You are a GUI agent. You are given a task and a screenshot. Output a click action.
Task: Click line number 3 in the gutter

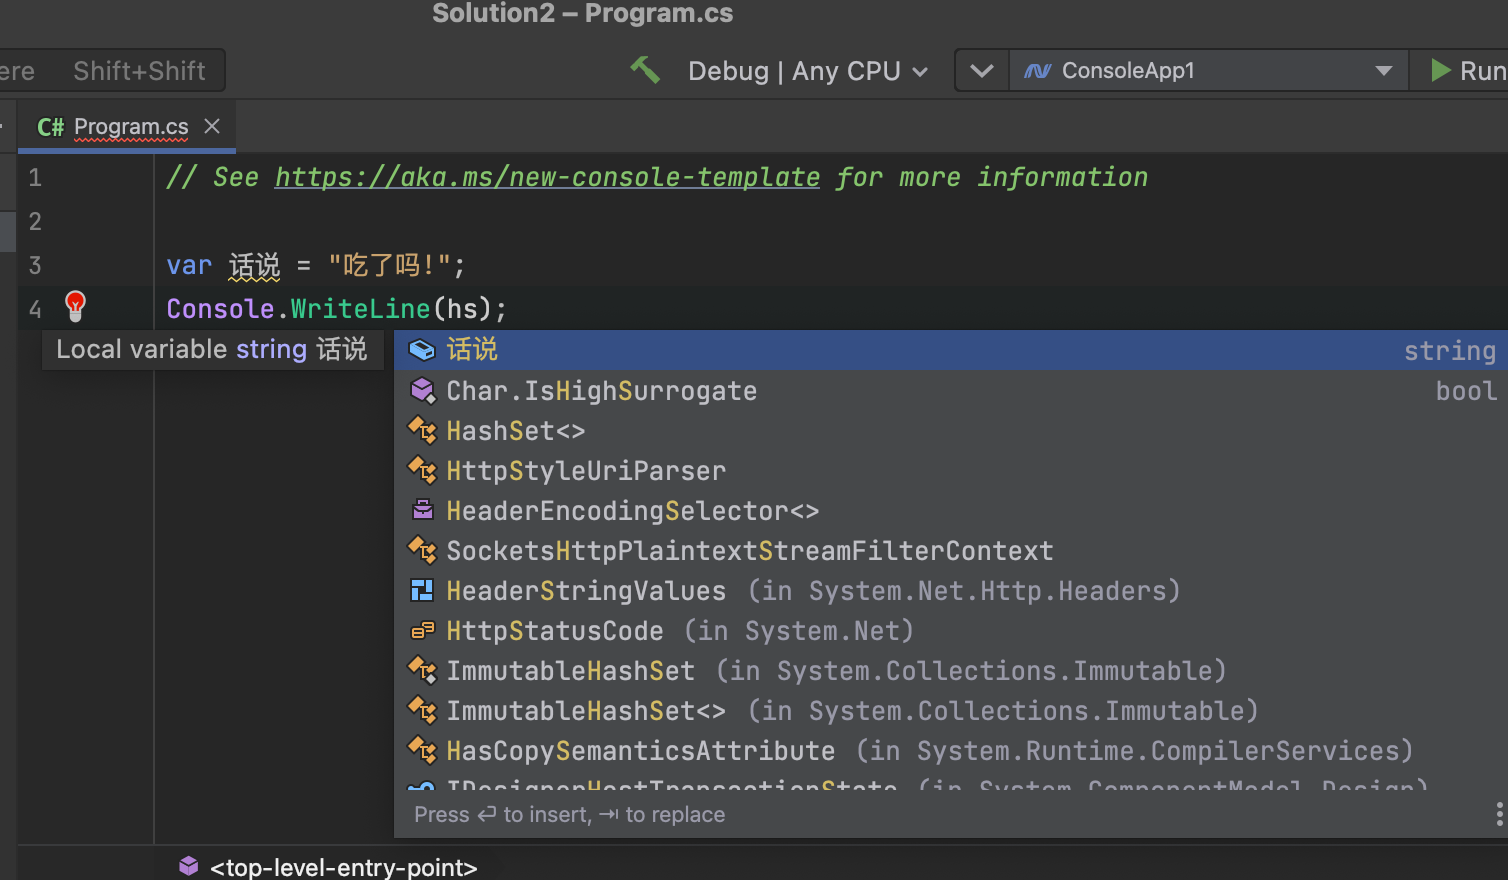35,265
